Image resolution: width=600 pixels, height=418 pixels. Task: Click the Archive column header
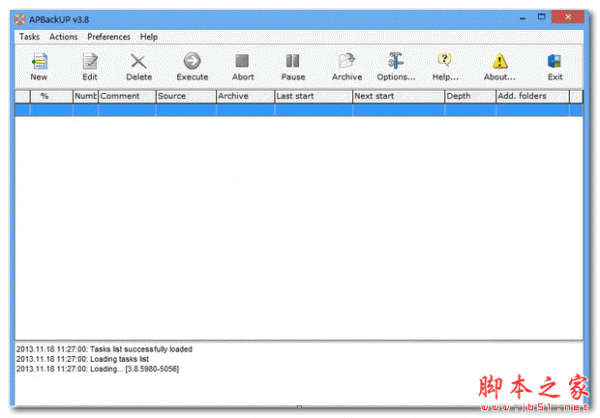(x=245, y=96)
